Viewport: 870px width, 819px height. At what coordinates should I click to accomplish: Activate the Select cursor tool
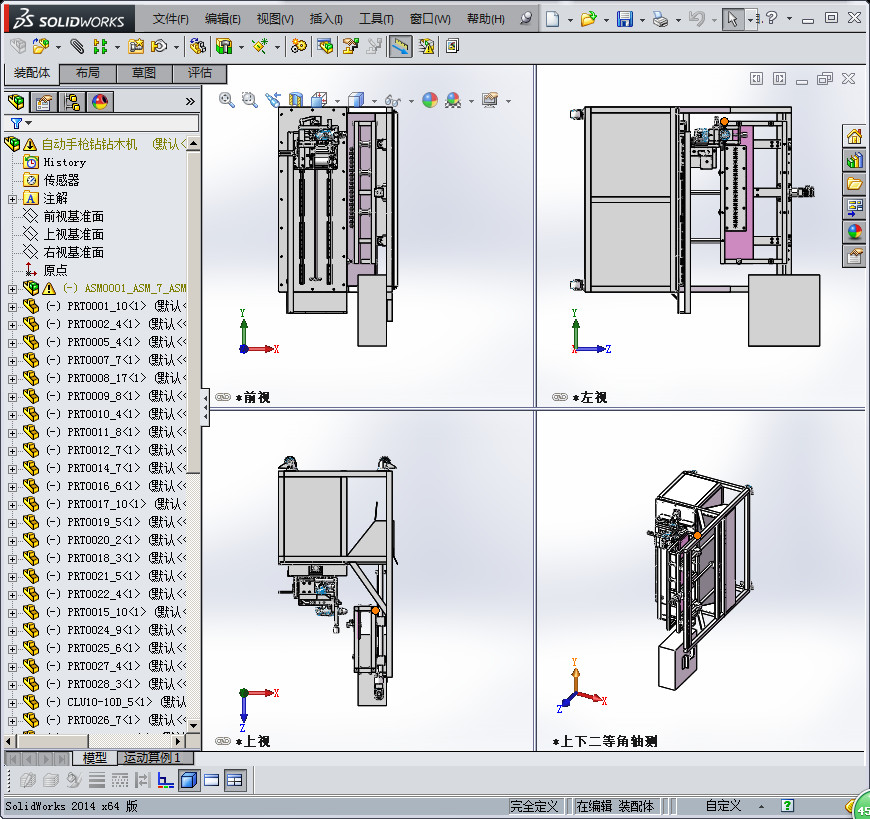coord(732,19)
